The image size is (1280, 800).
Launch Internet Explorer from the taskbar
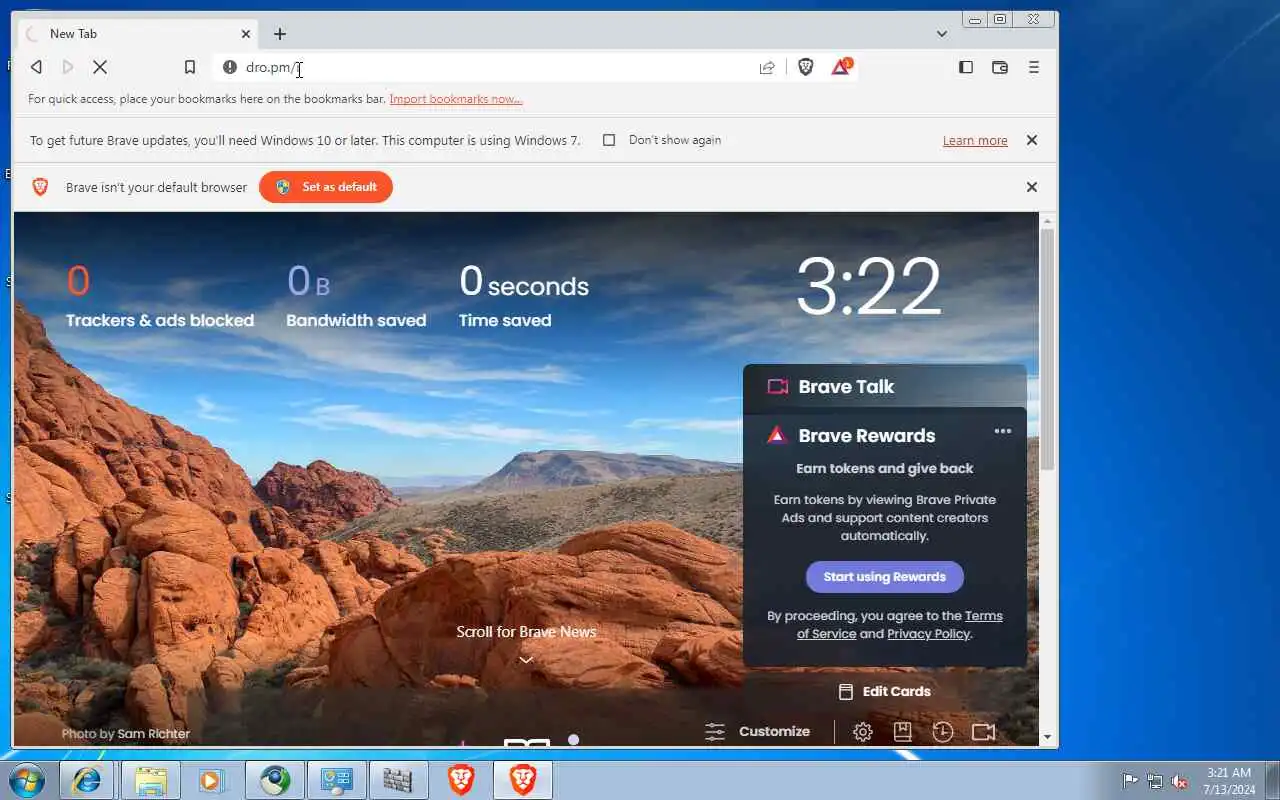point(88,780)
